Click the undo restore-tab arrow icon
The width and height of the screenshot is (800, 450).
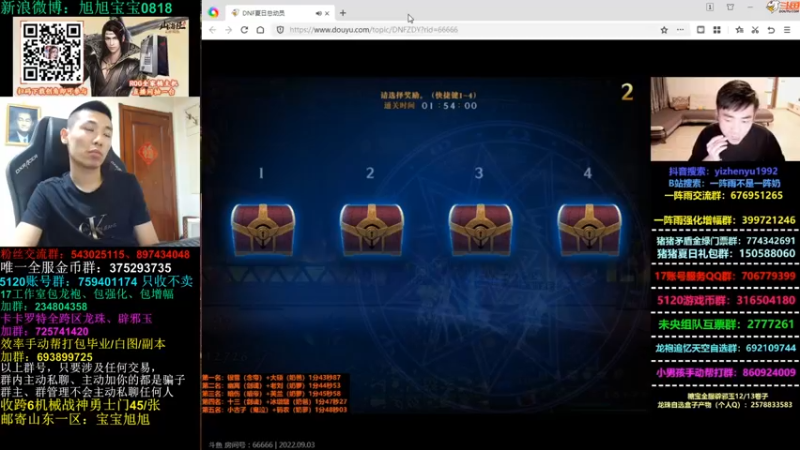click(x=771, y=30)
